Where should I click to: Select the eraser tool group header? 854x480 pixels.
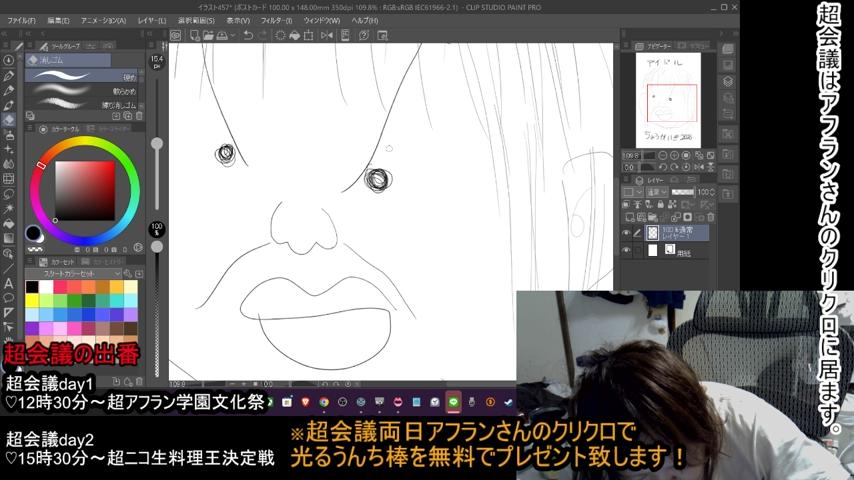[69, 60]
